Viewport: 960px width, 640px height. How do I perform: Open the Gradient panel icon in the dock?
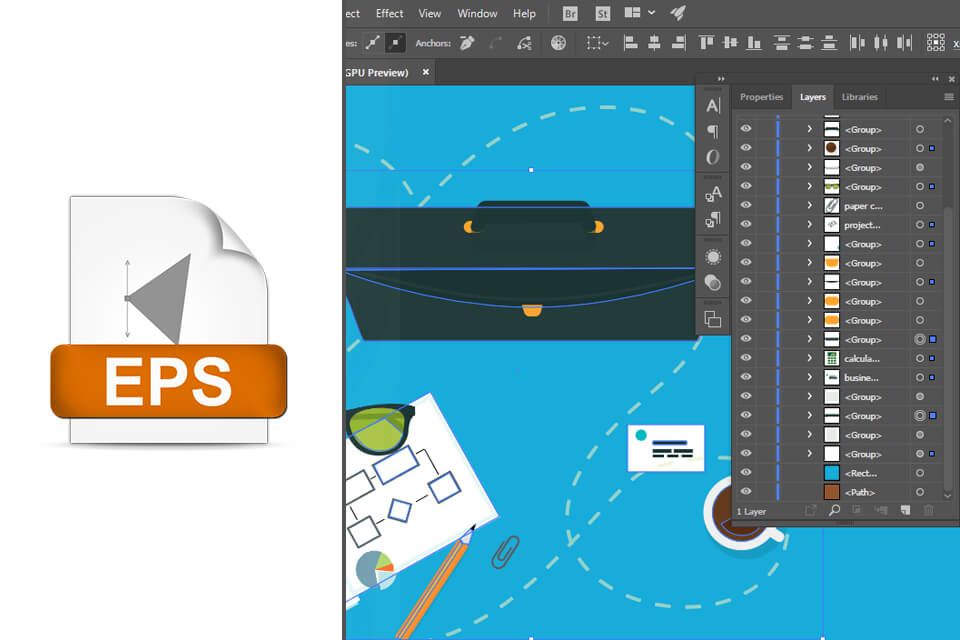(x=713, y=256)
